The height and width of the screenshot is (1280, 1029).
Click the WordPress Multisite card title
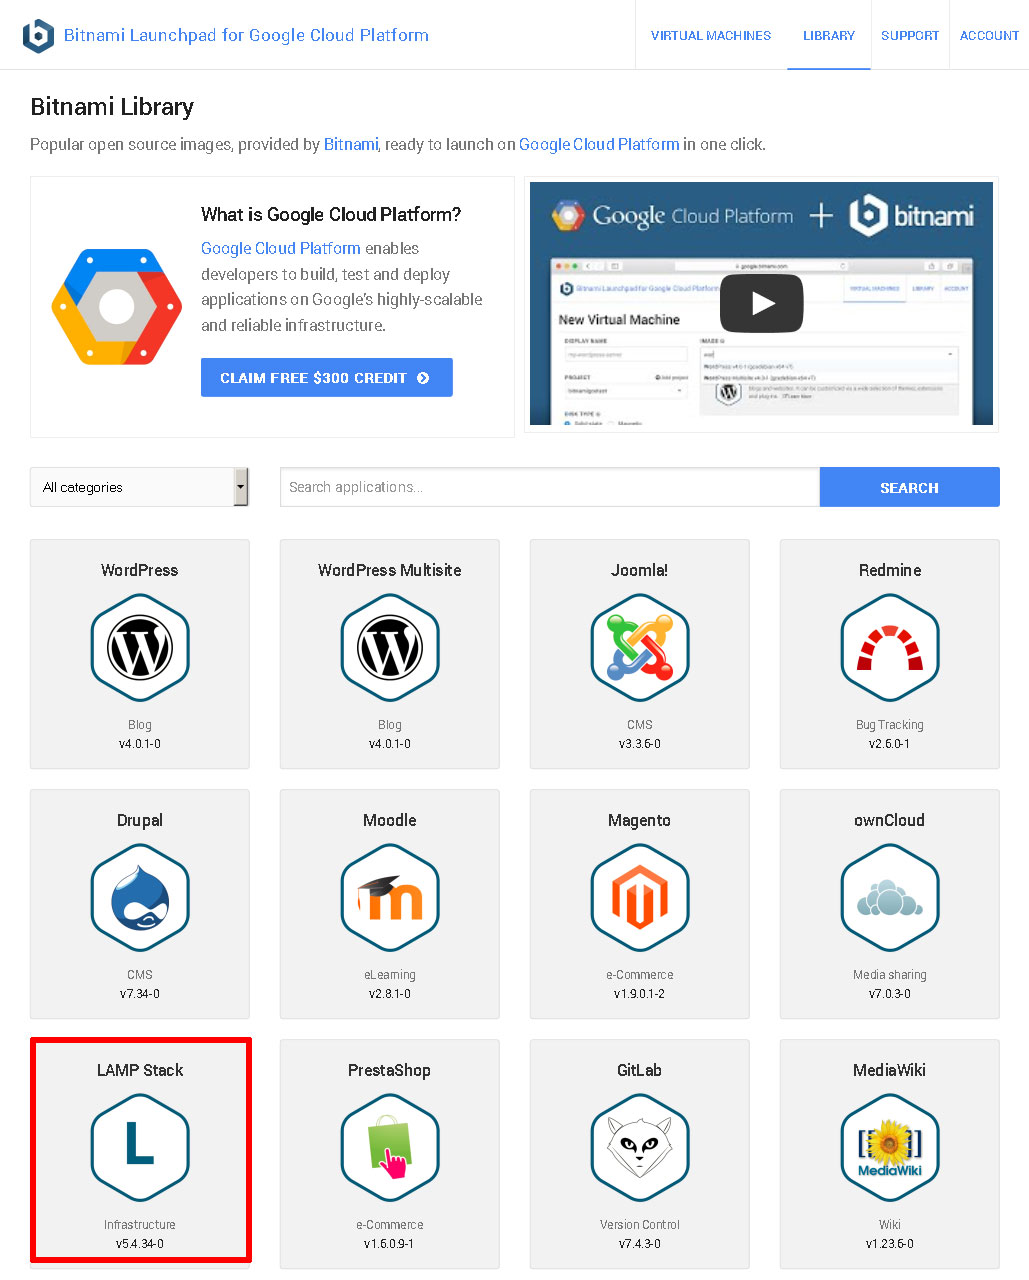pyautogui.click(x=390, y=570)
